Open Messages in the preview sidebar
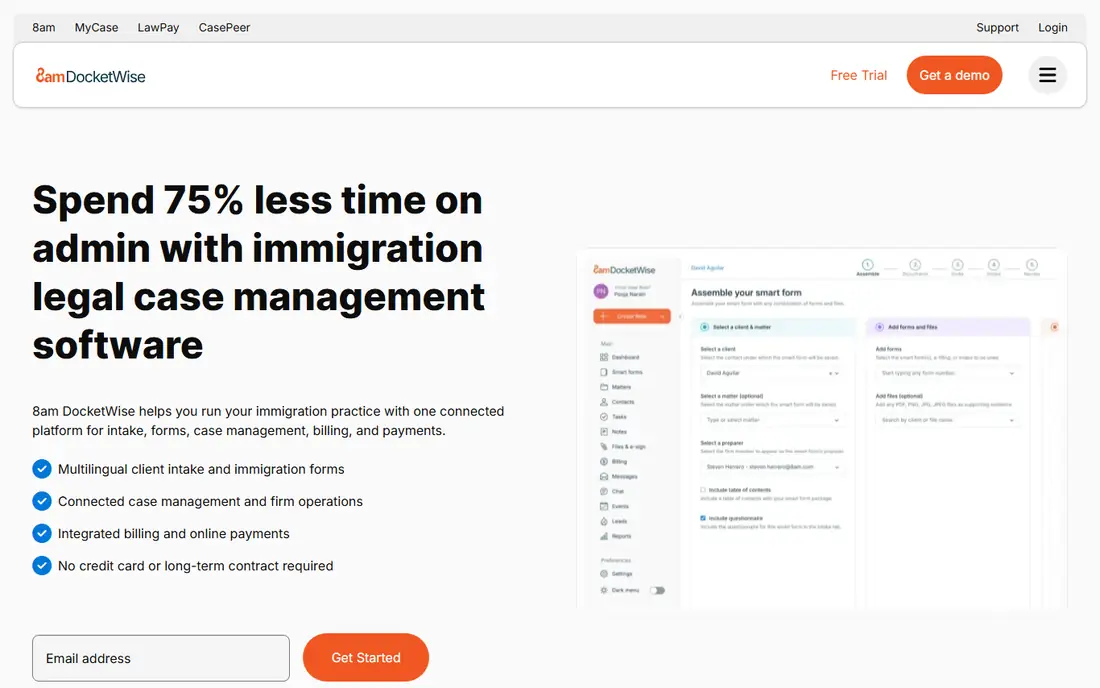Image resolution: width=1100 pixels, height=688 pixels. [619, 476]
